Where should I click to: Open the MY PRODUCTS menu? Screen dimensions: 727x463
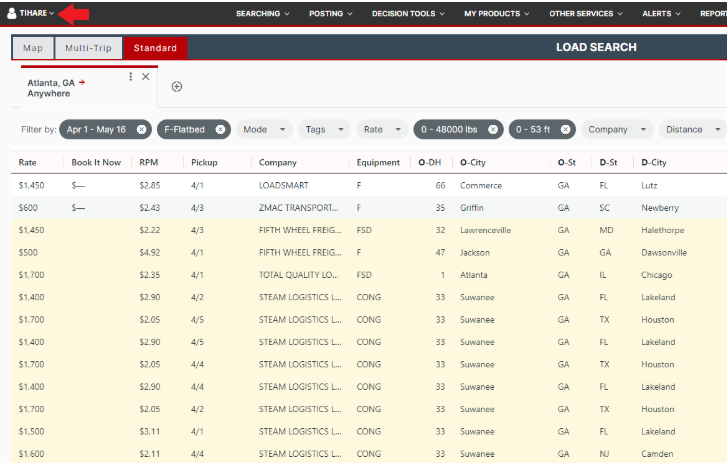pos(497,14)
